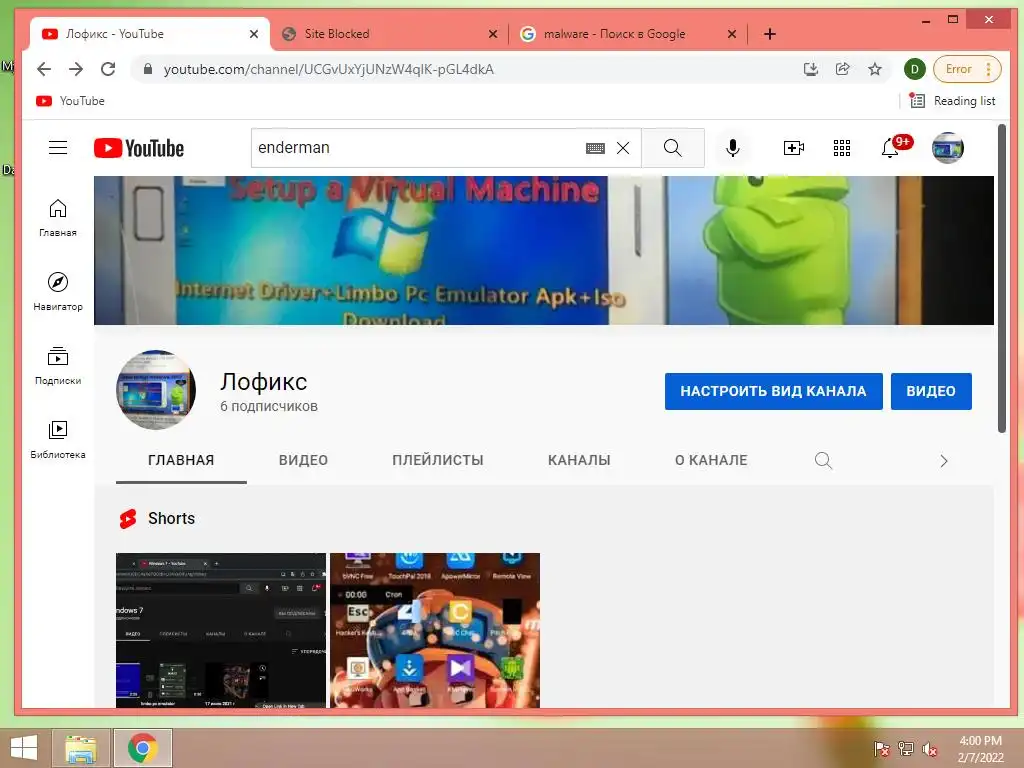Viewport: 1024px width, 768px height.
Task: Clear the search text with X icon
Action: click(623, 148)
